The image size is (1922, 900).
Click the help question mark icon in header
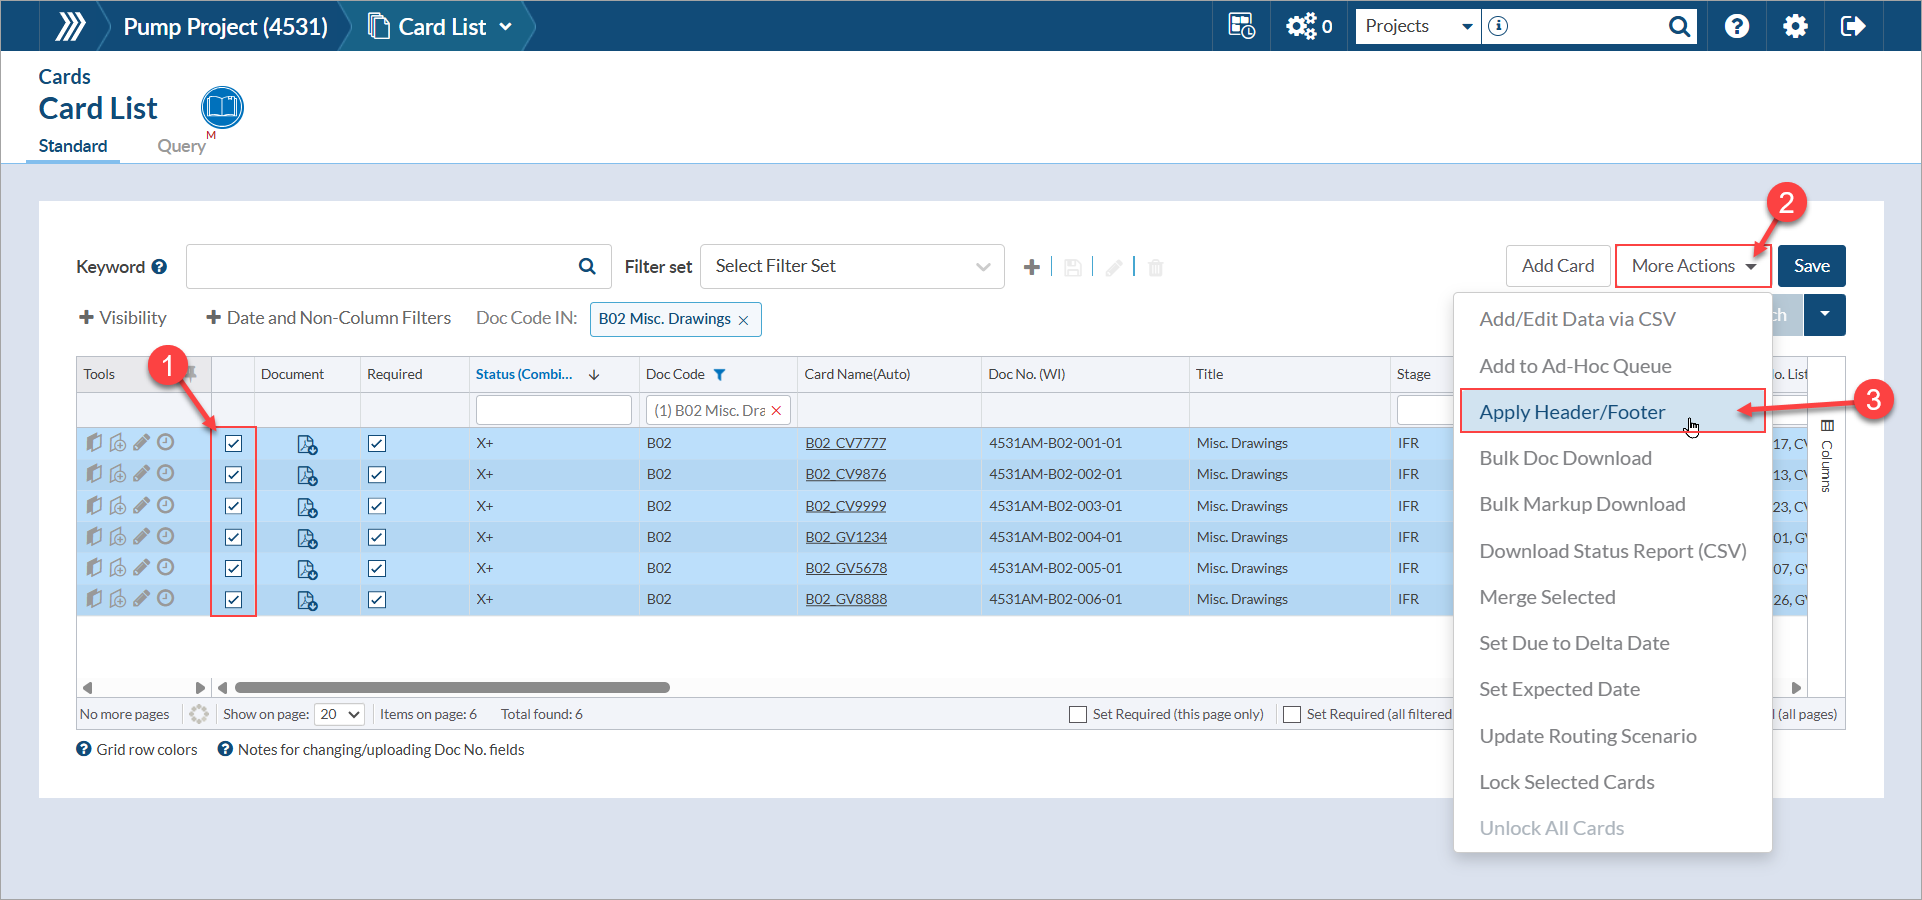pyautogui.click(x=1737, y=26)
